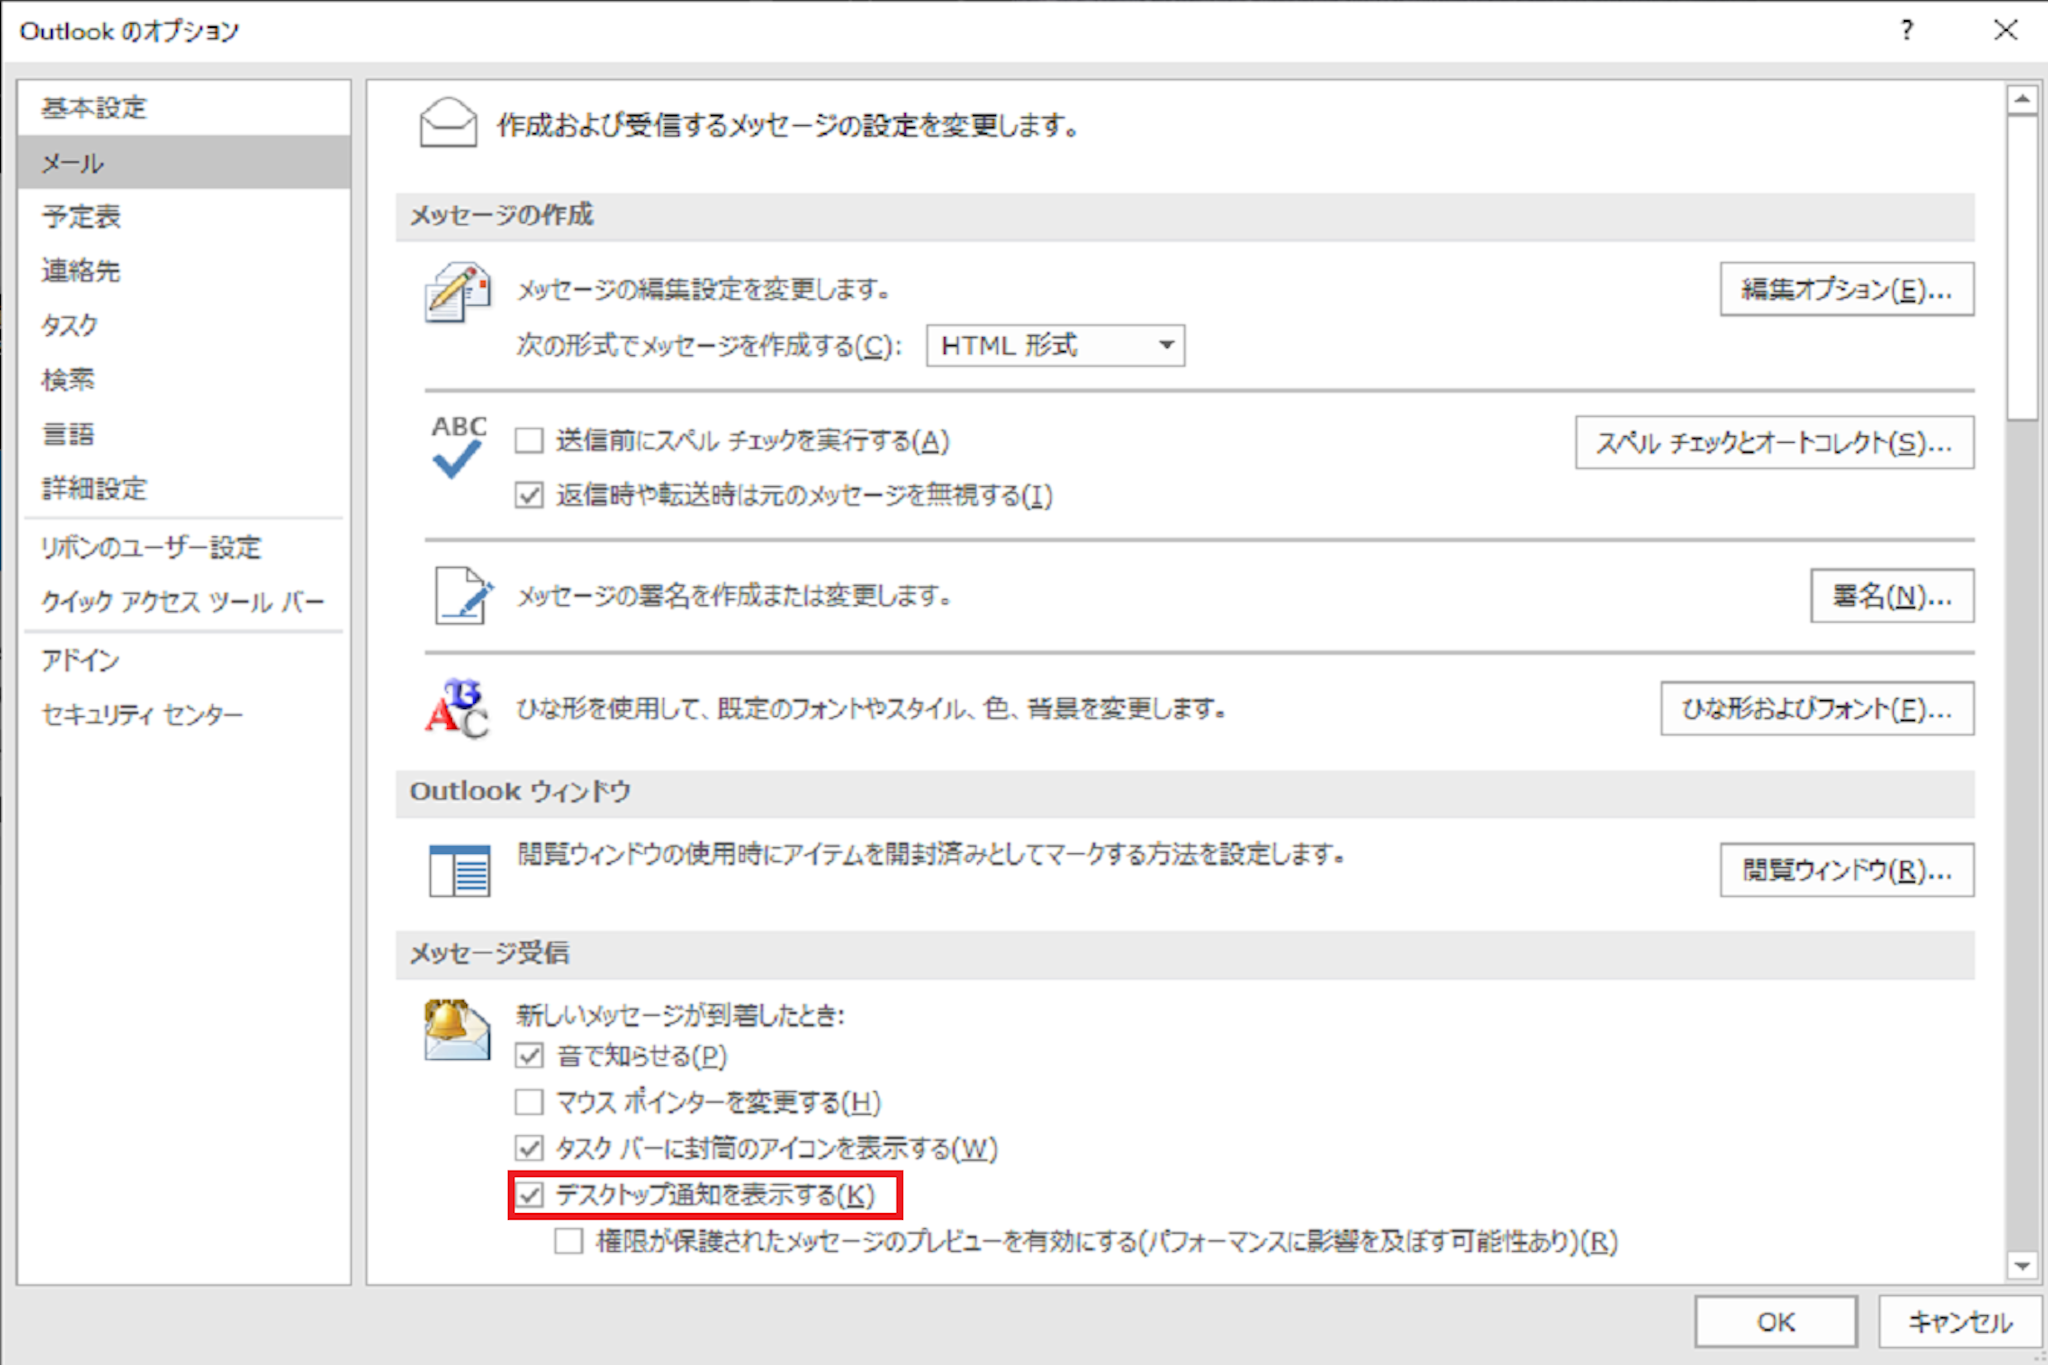Select 予定表 in the left sidebar
Screen dimensions: 2048x1365
pos(82,217)
